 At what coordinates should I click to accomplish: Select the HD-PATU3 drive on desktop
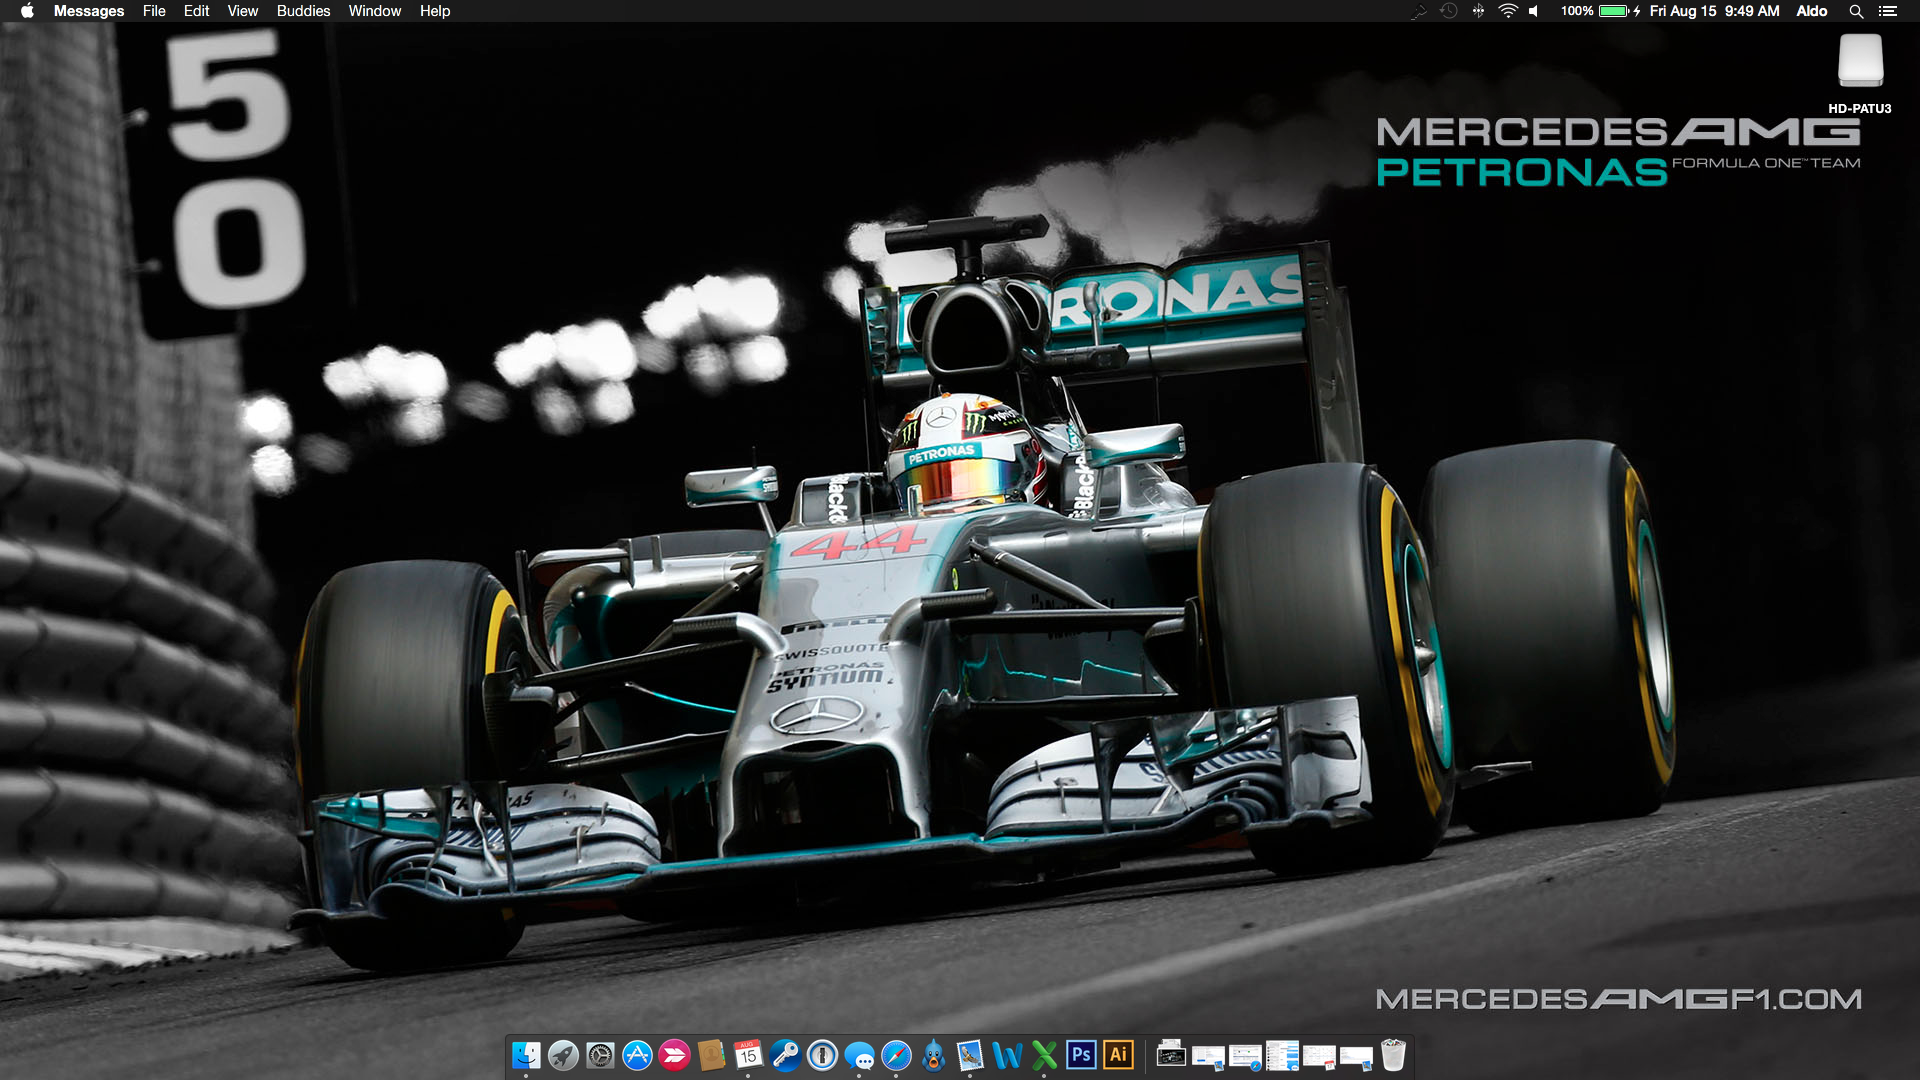(x=1860, y=72)
